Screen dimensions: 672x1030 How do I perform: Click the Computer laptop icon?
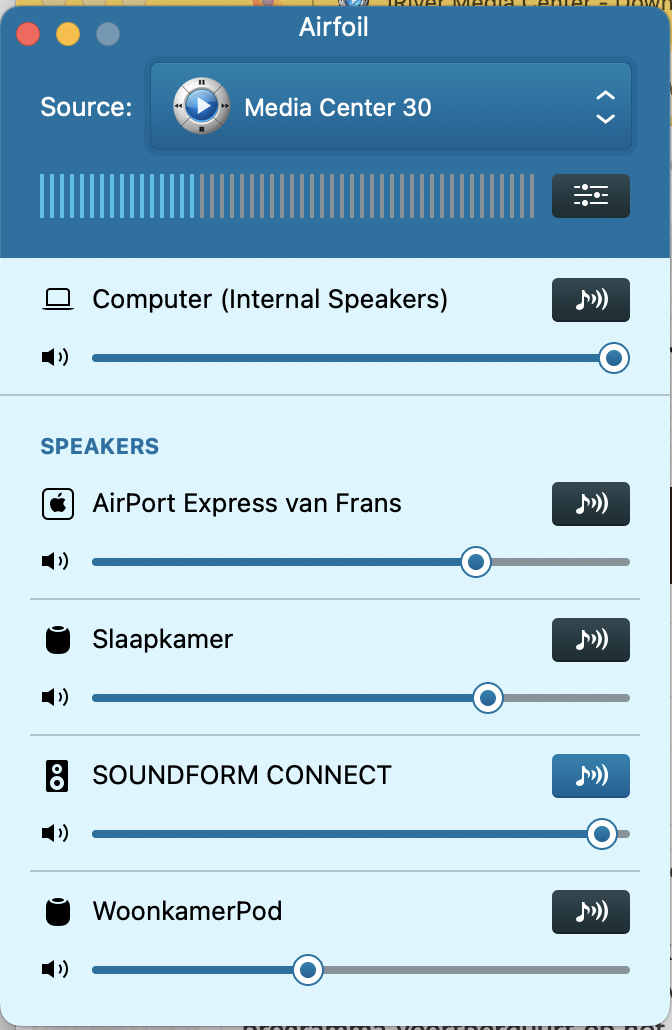click(x=58, y=299)
